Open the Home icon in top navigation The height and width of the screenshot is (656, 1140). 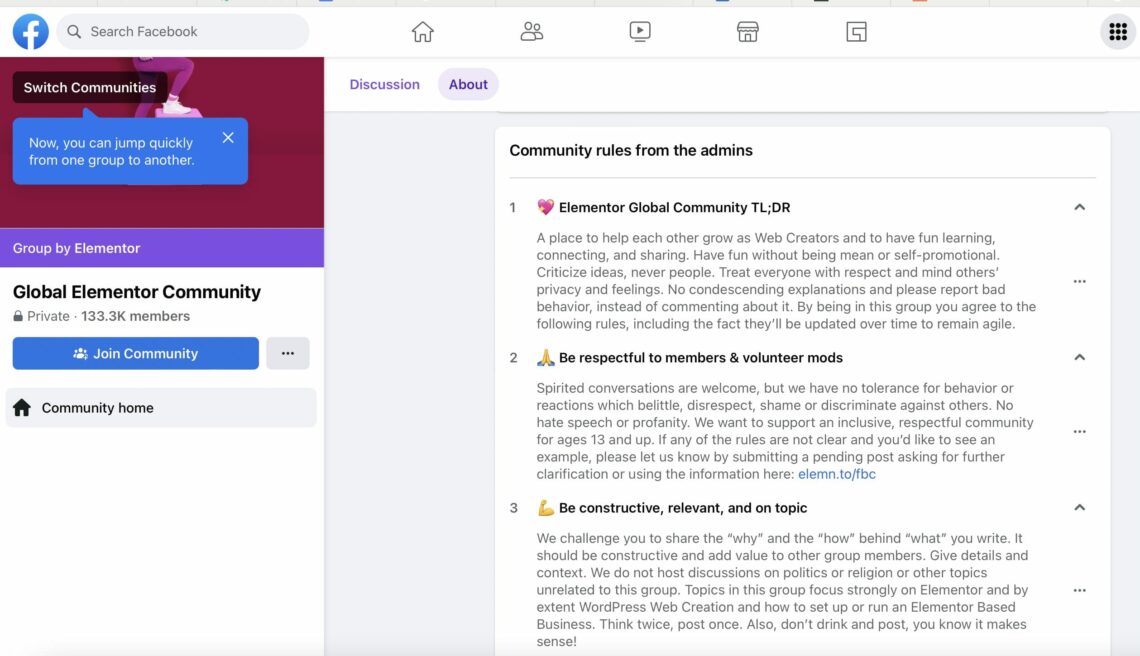click(x=422, y=31)
